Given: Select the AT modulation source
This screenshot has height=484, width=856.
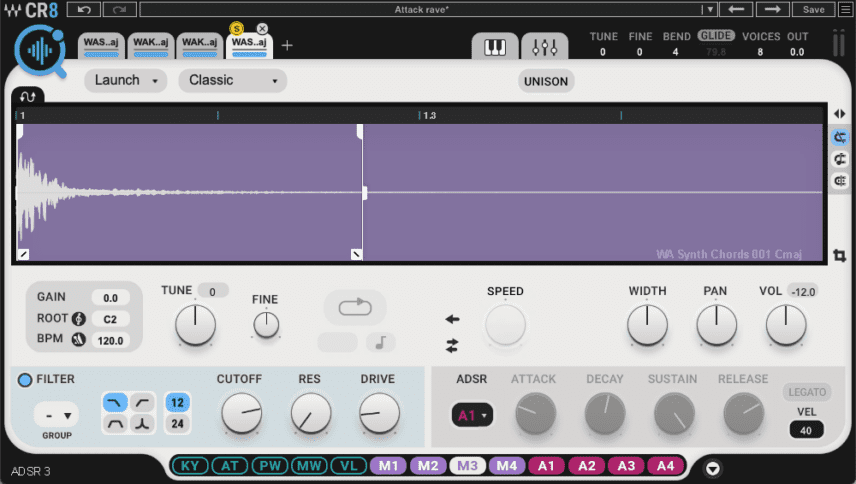Looking at the screenshot, I should (x=230, y=466).
